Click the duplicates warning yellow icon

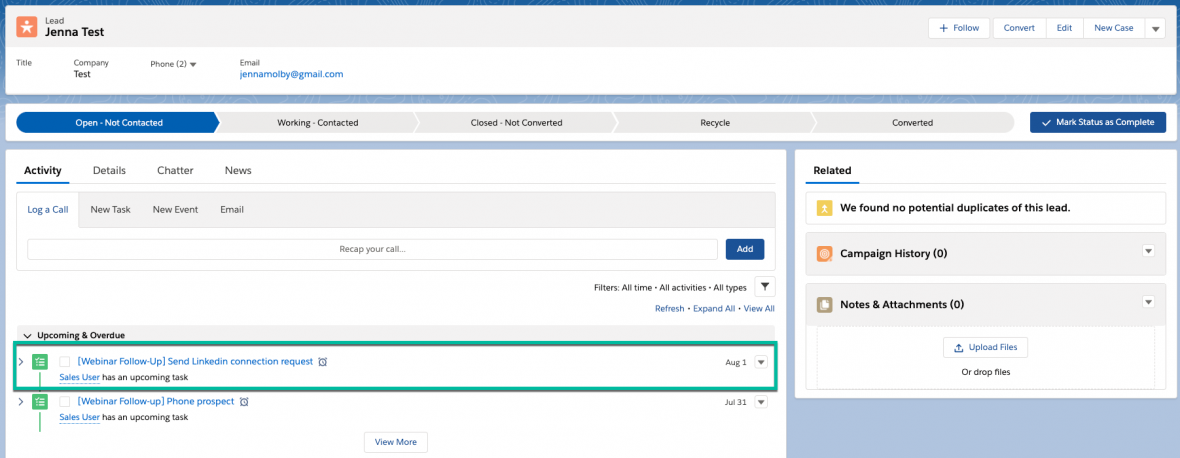[824, 208]
